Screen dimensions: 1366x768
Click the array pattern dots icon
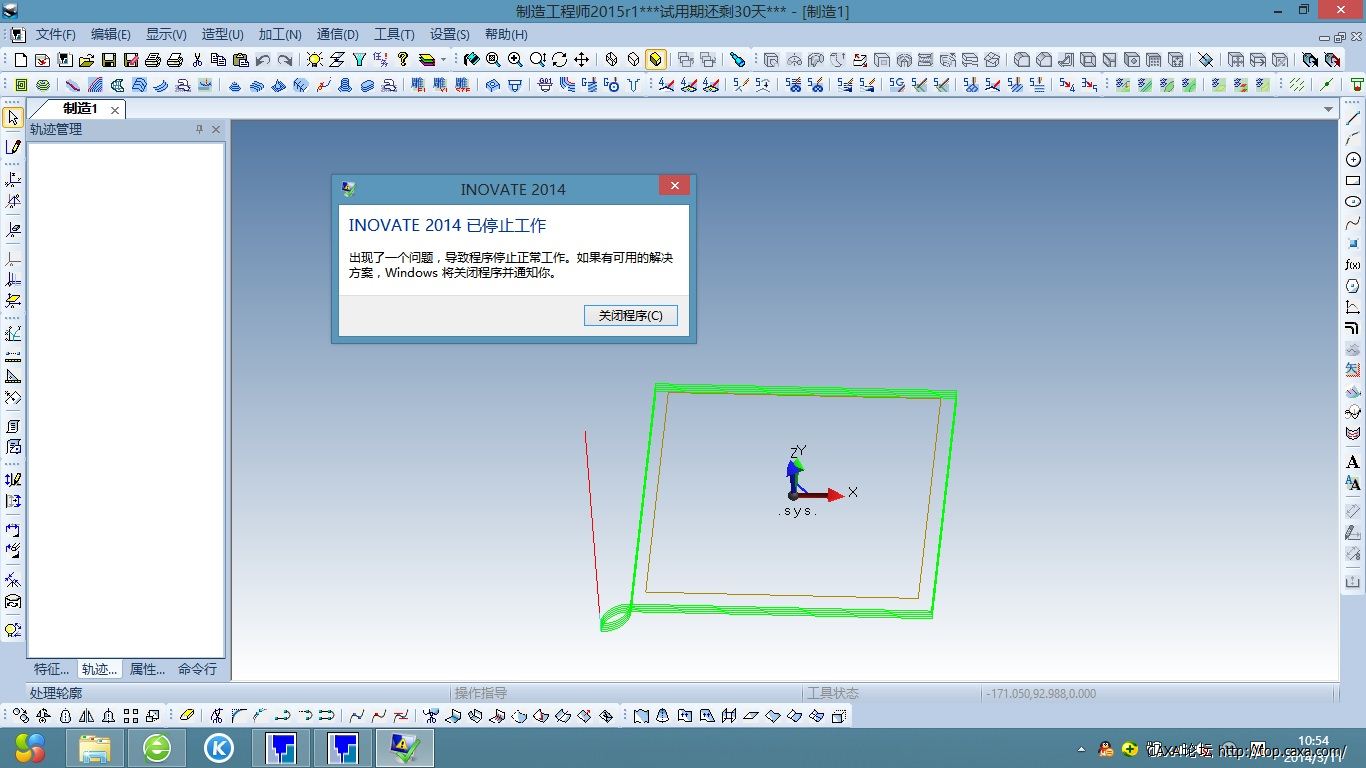(131, 716)
